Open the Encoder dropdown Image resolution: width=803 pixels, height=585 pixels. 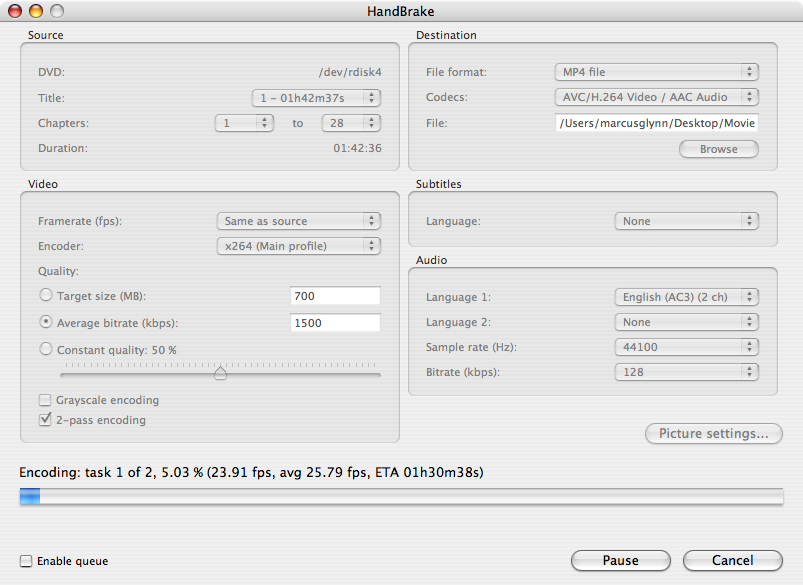[x=299, y=246]
